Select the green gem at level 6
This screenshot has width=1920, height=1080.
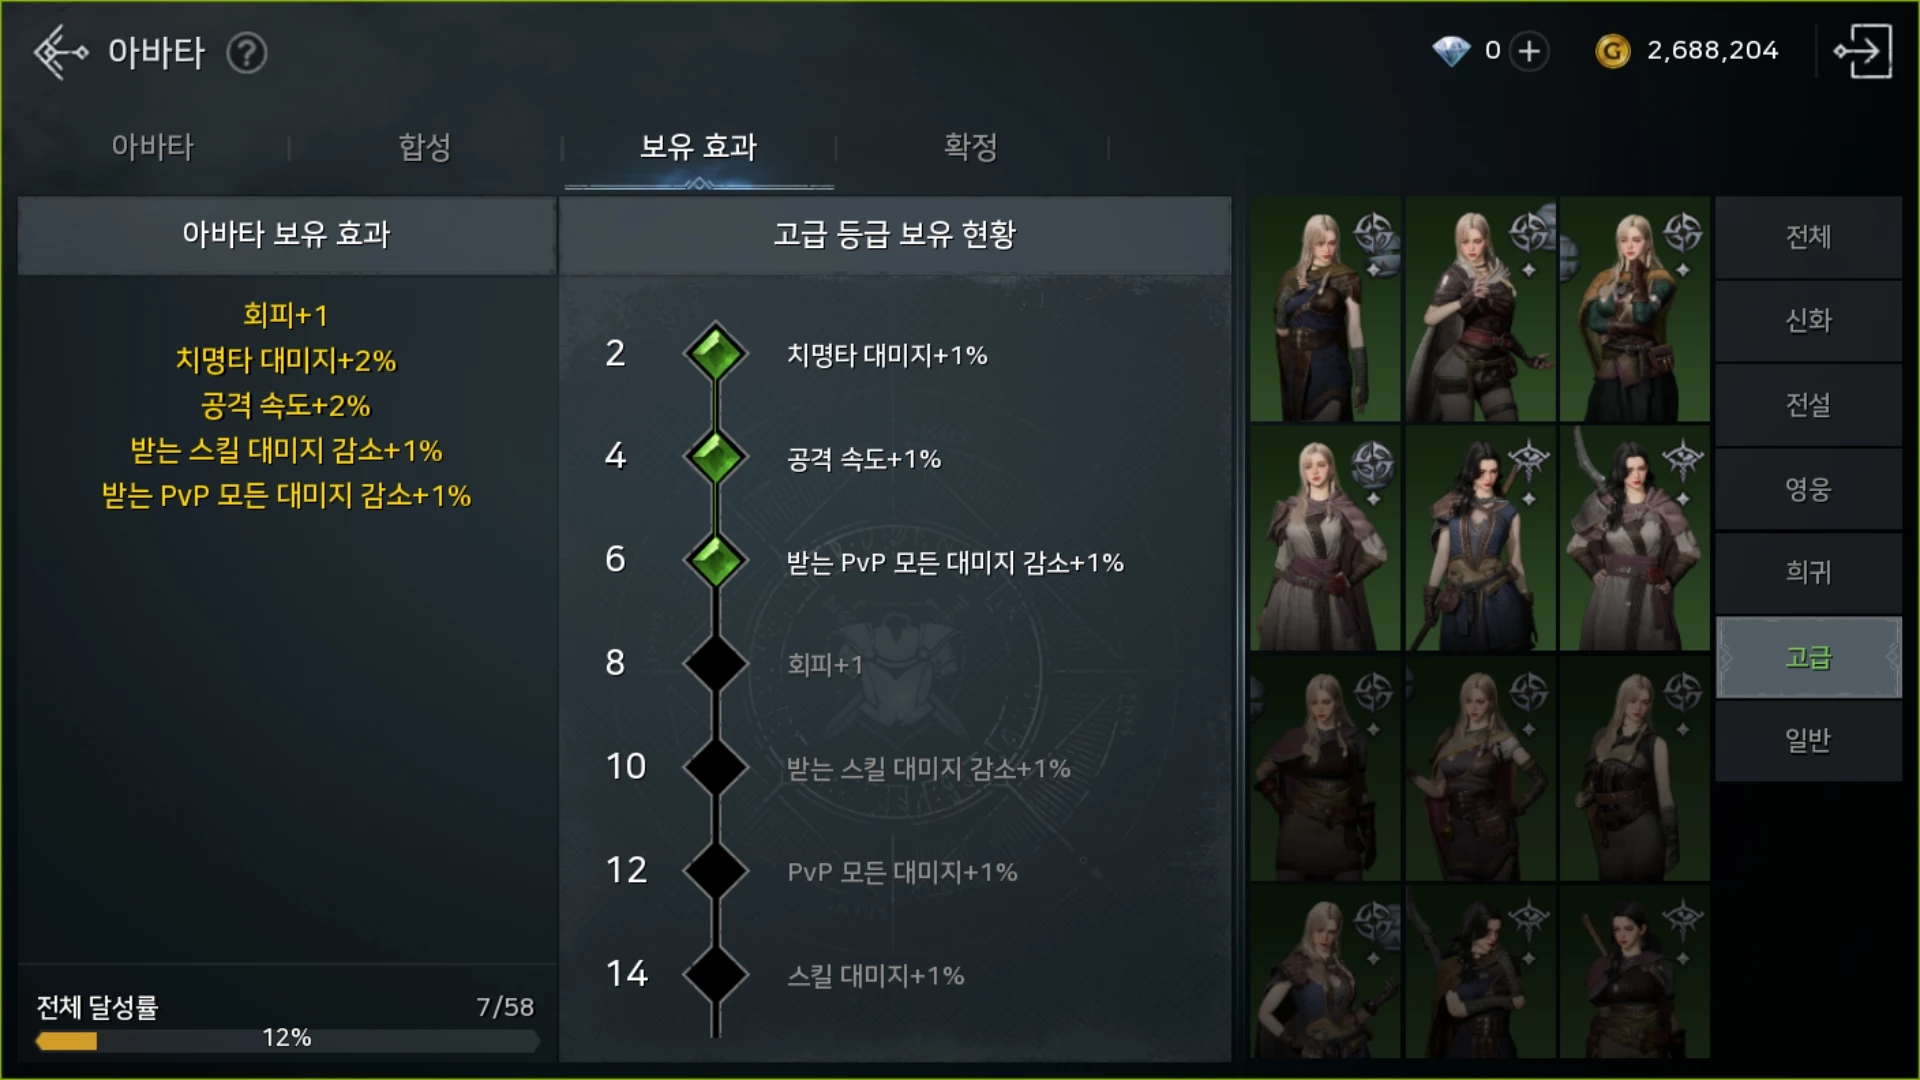(715, 560)
